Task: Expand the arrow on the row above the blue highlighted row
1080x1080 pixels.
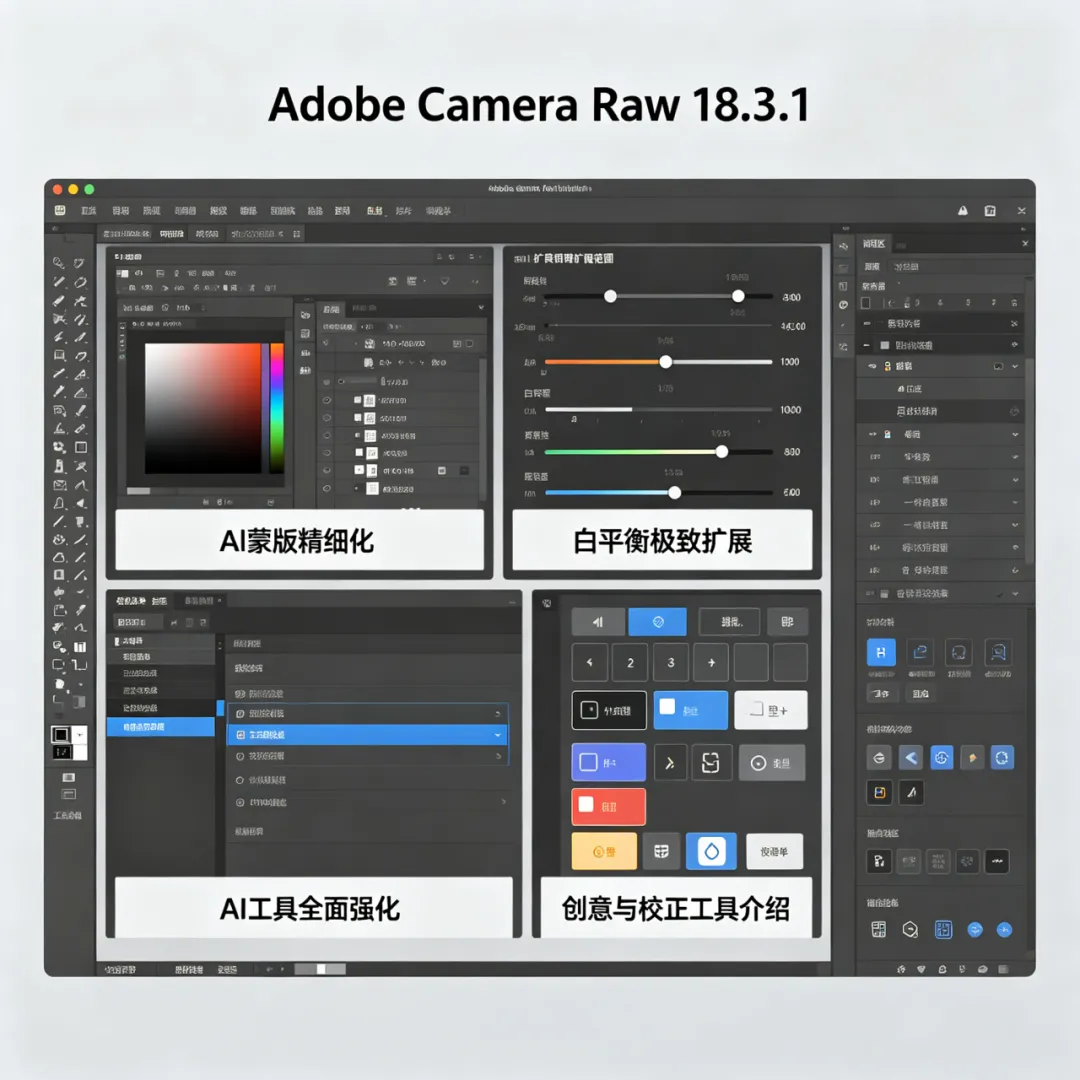Action: coord(497,714)
